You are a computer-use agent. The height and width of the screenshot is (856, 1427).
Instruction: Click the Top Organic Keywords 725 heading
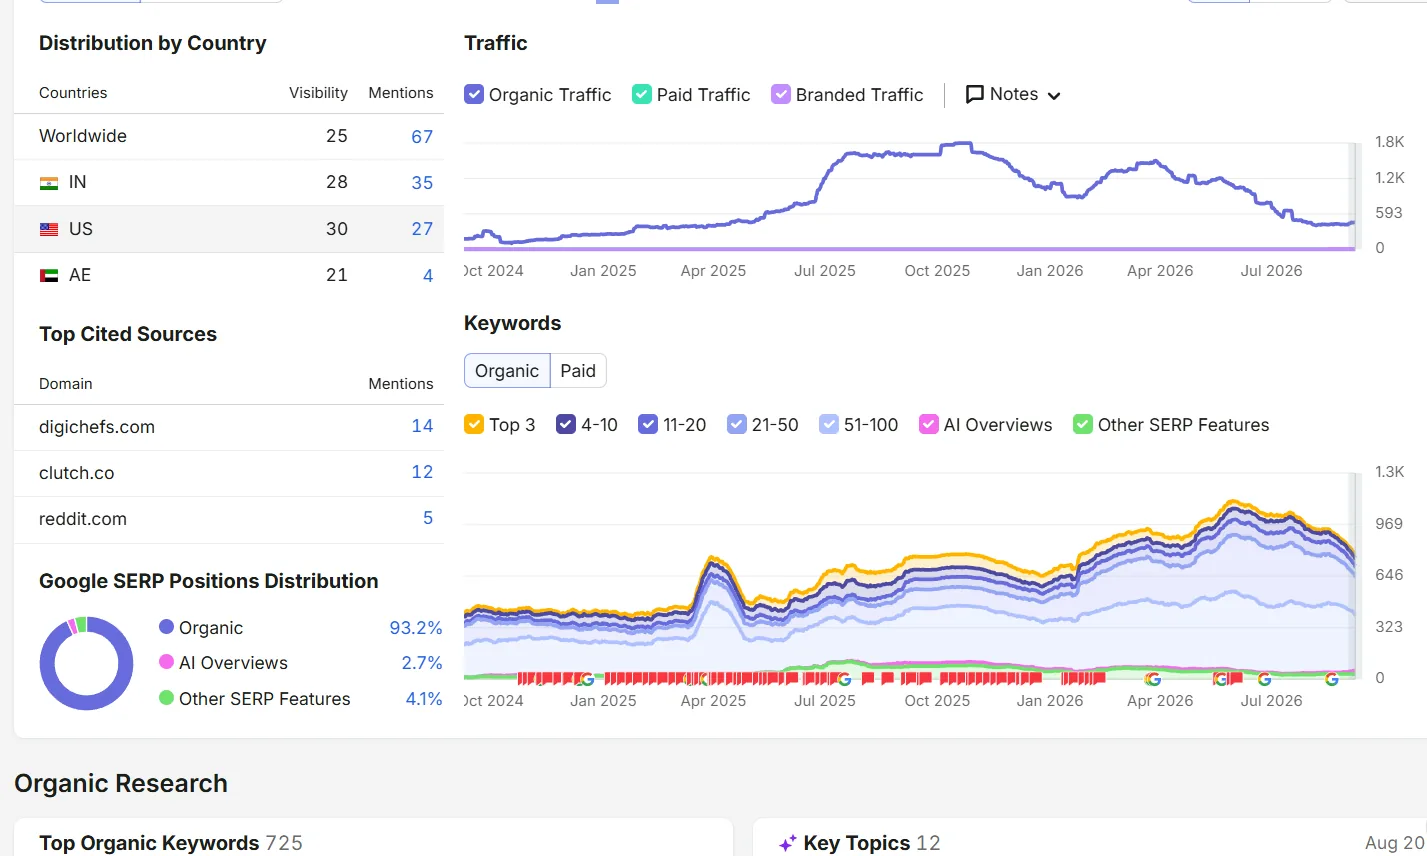171,843
